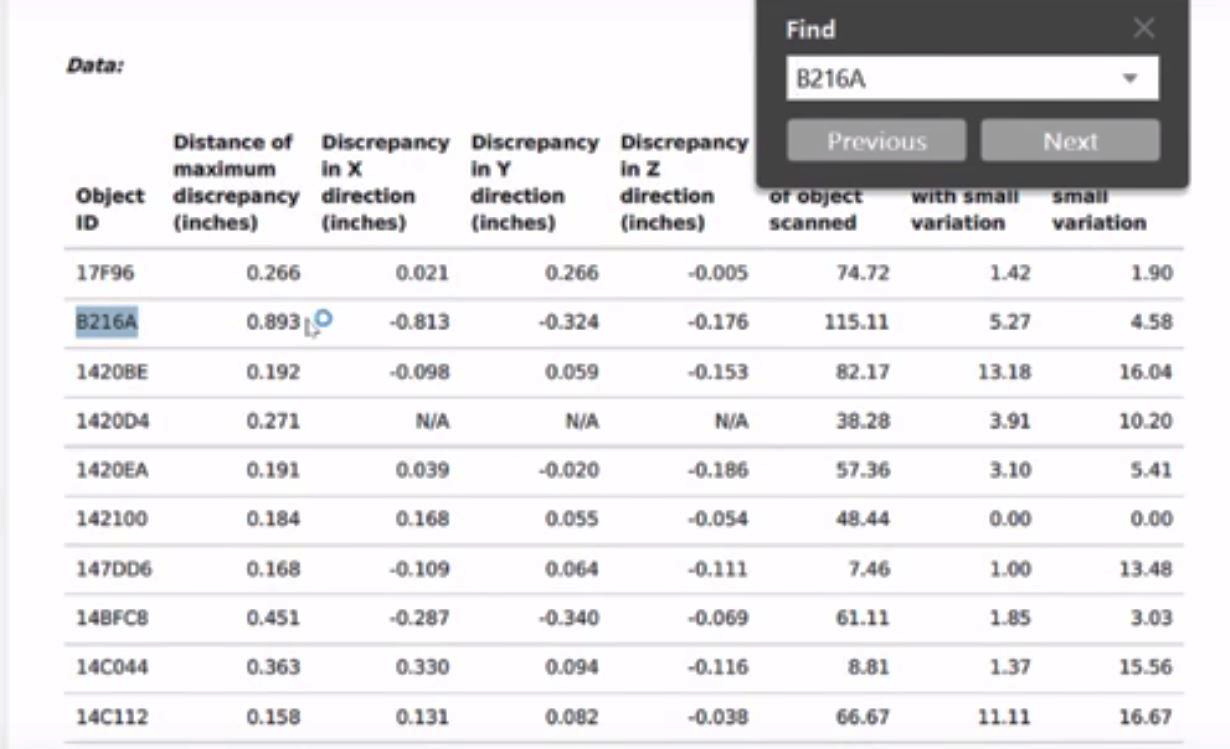
Task: Click the Find text field containing B216A
Action: [950, 79]
